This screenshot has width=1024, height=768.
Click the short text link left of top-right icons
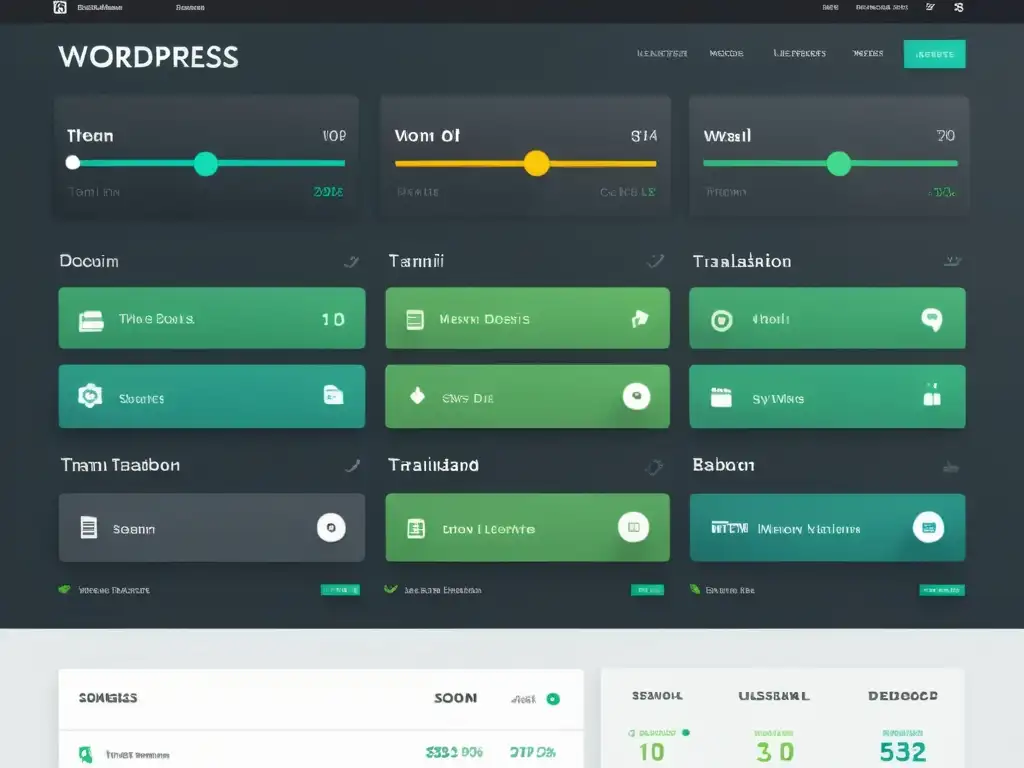pos(830,8)
